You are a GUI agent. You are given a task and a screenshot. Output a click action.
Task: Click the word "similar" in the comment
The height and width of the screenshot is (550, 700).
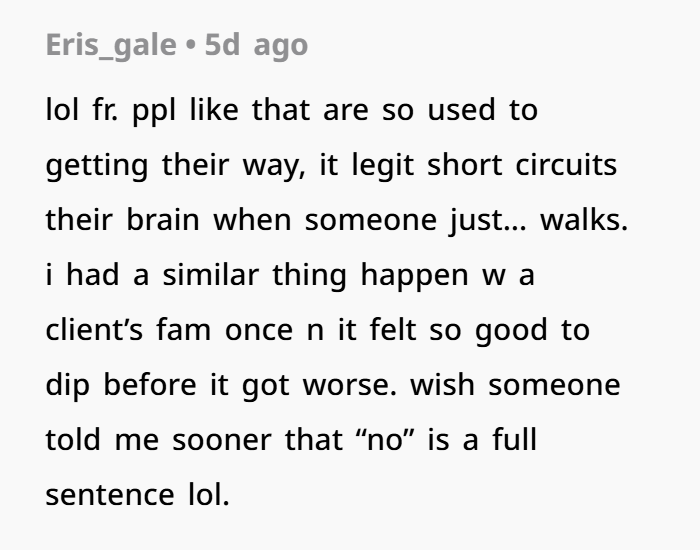pyautogui.click(x=210, y=275)
